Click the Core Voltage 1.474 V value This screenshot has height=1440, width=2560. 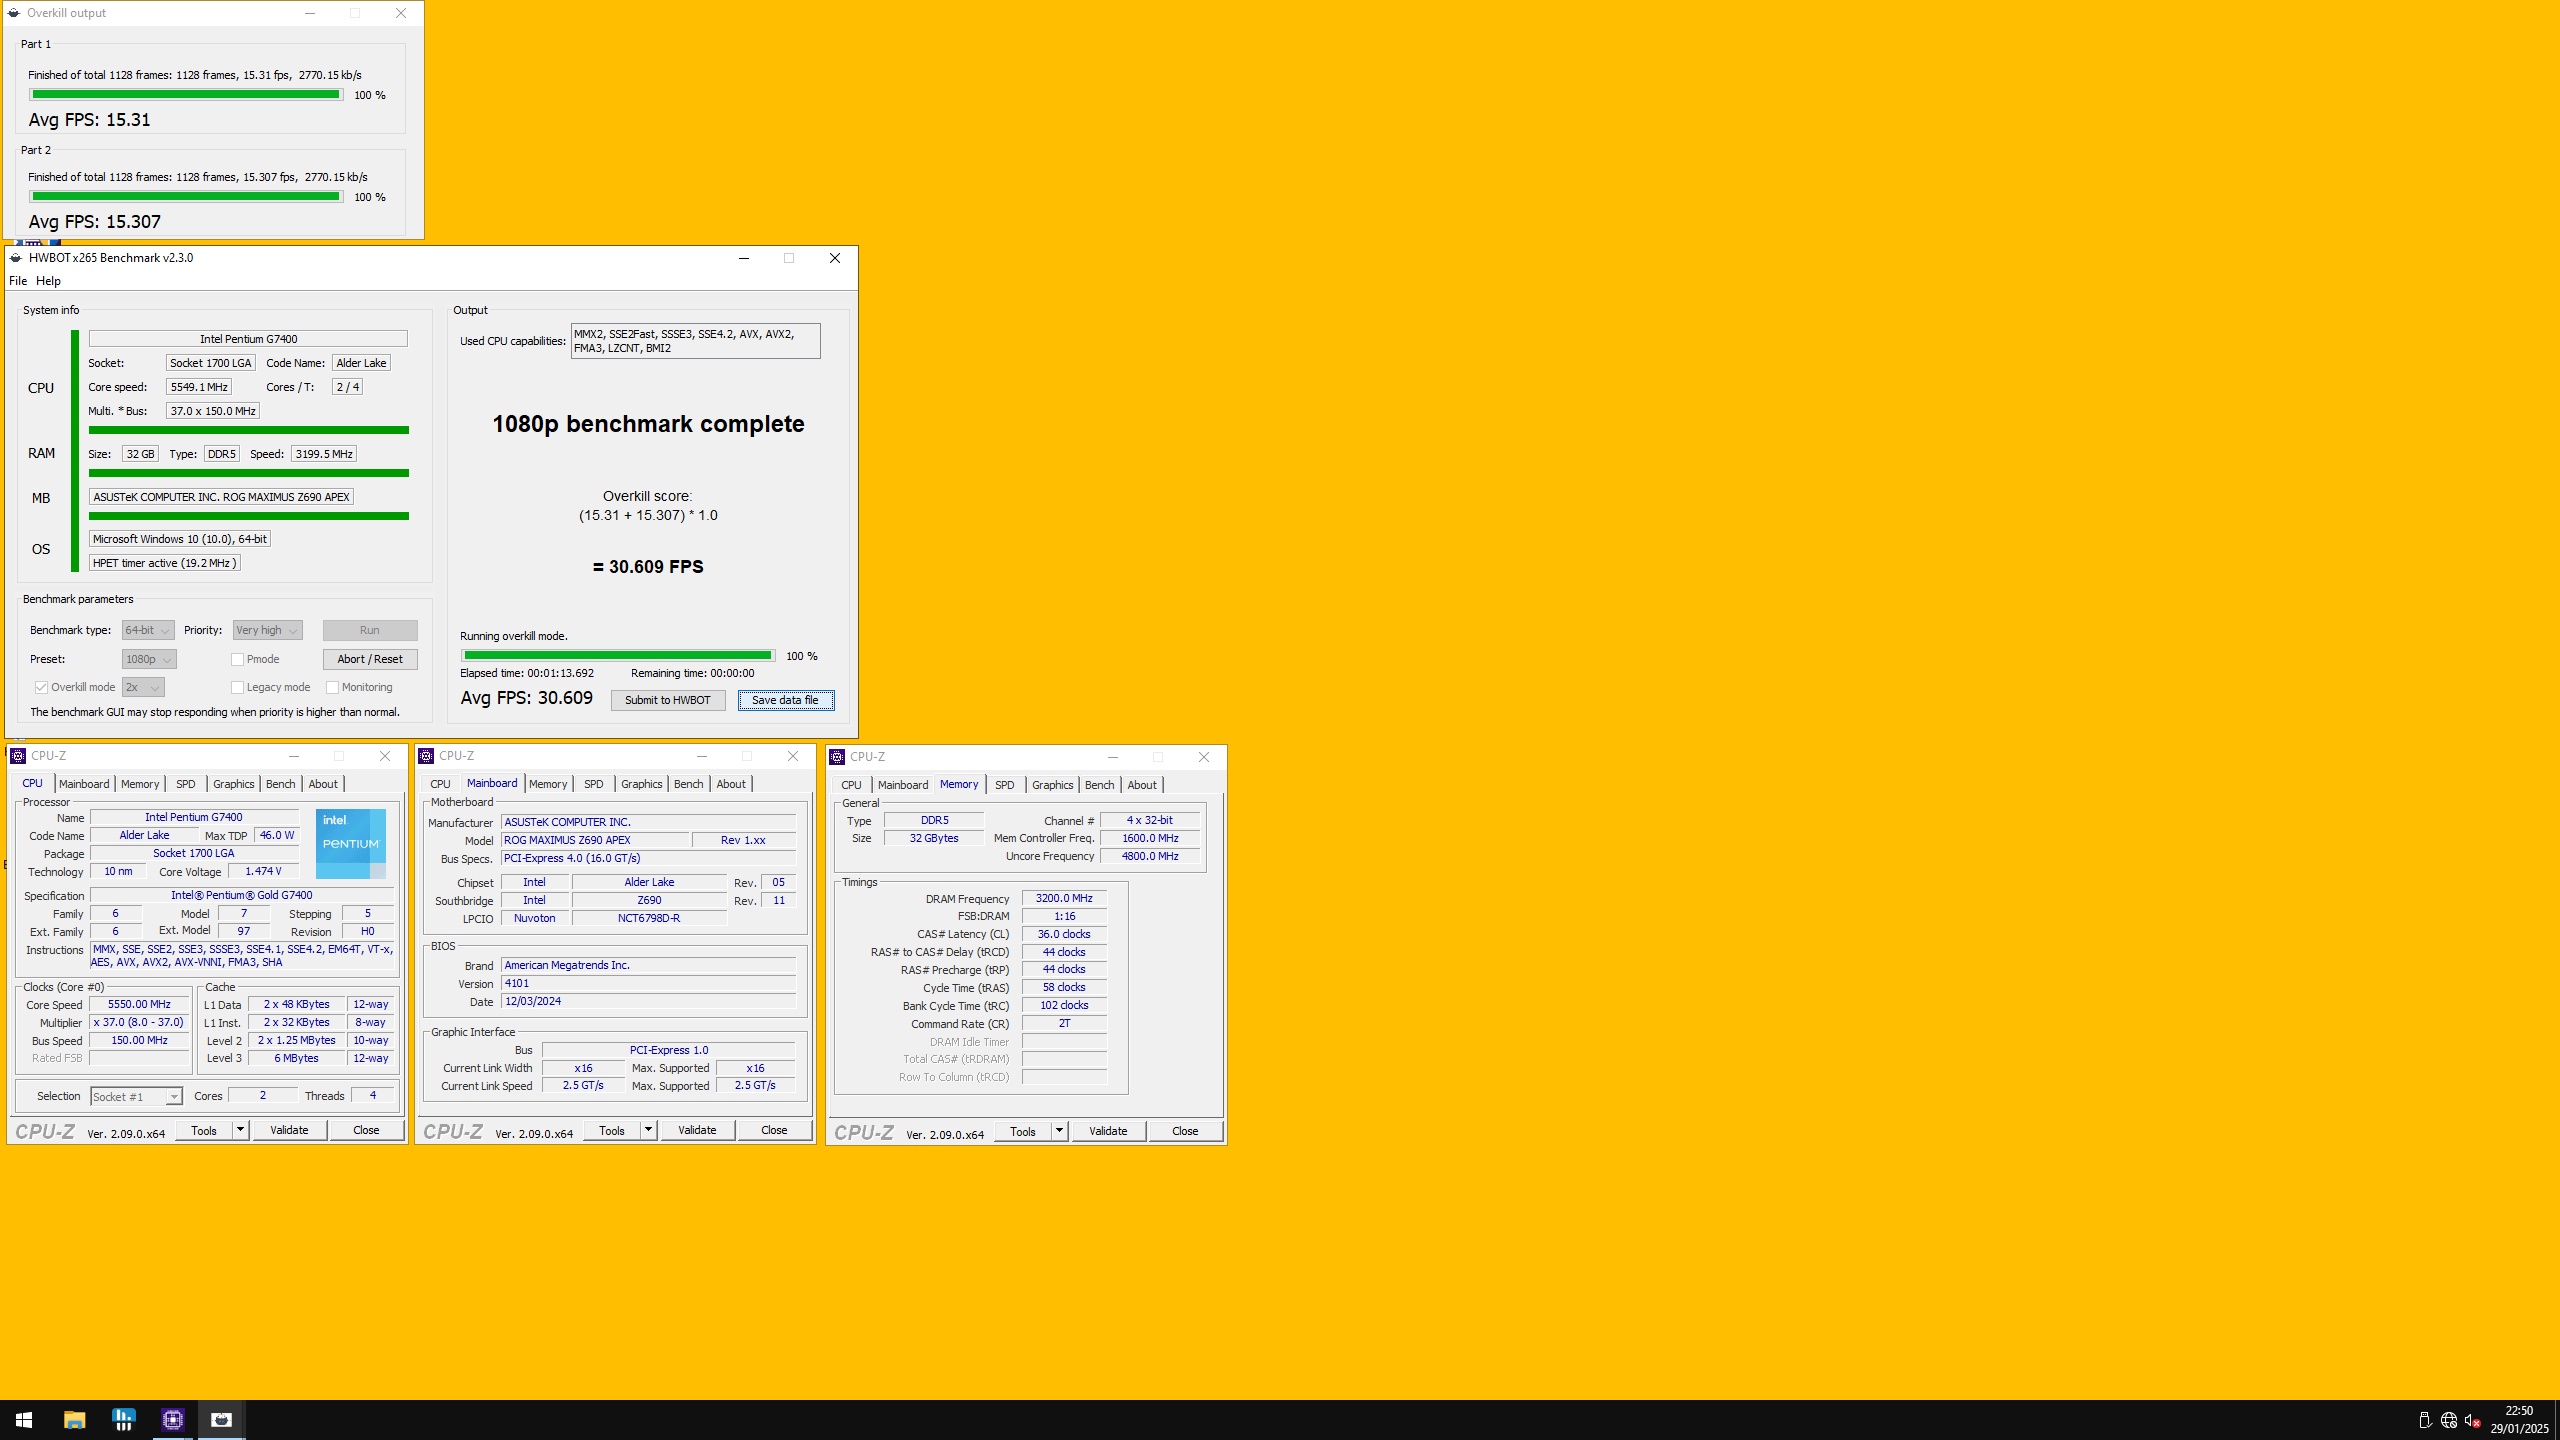[x=263, y=871]
